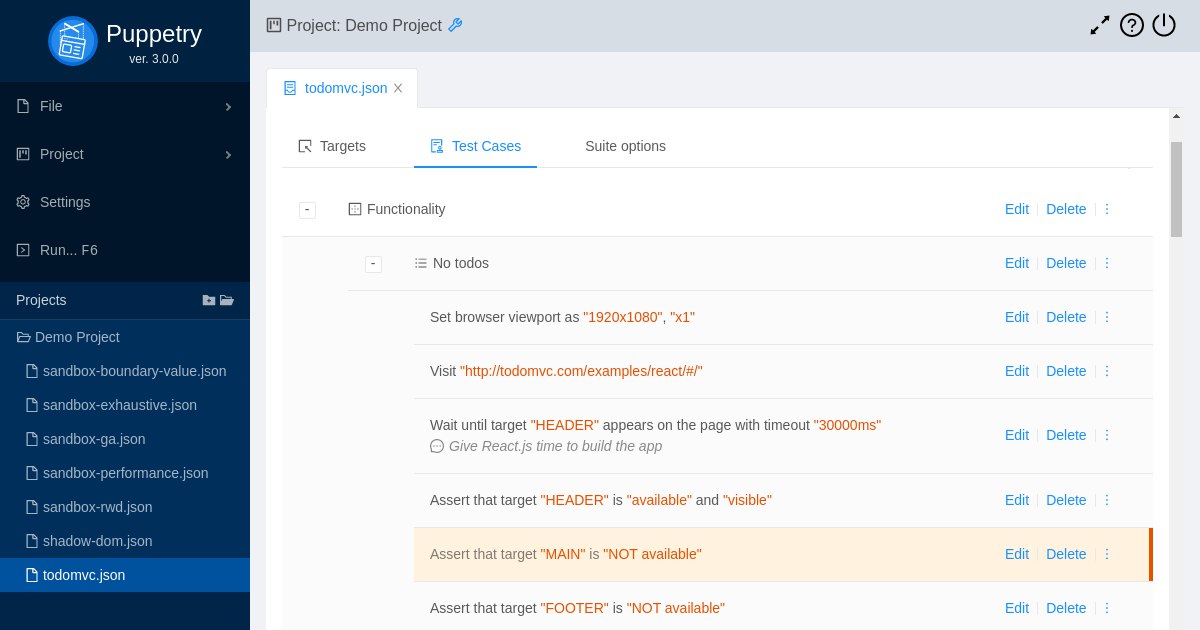Delete the Functionality group

click(x=1066, y=209)
